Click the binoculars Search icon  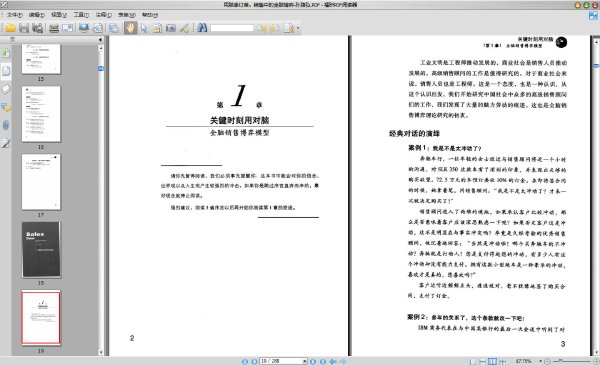click(202, 28)
